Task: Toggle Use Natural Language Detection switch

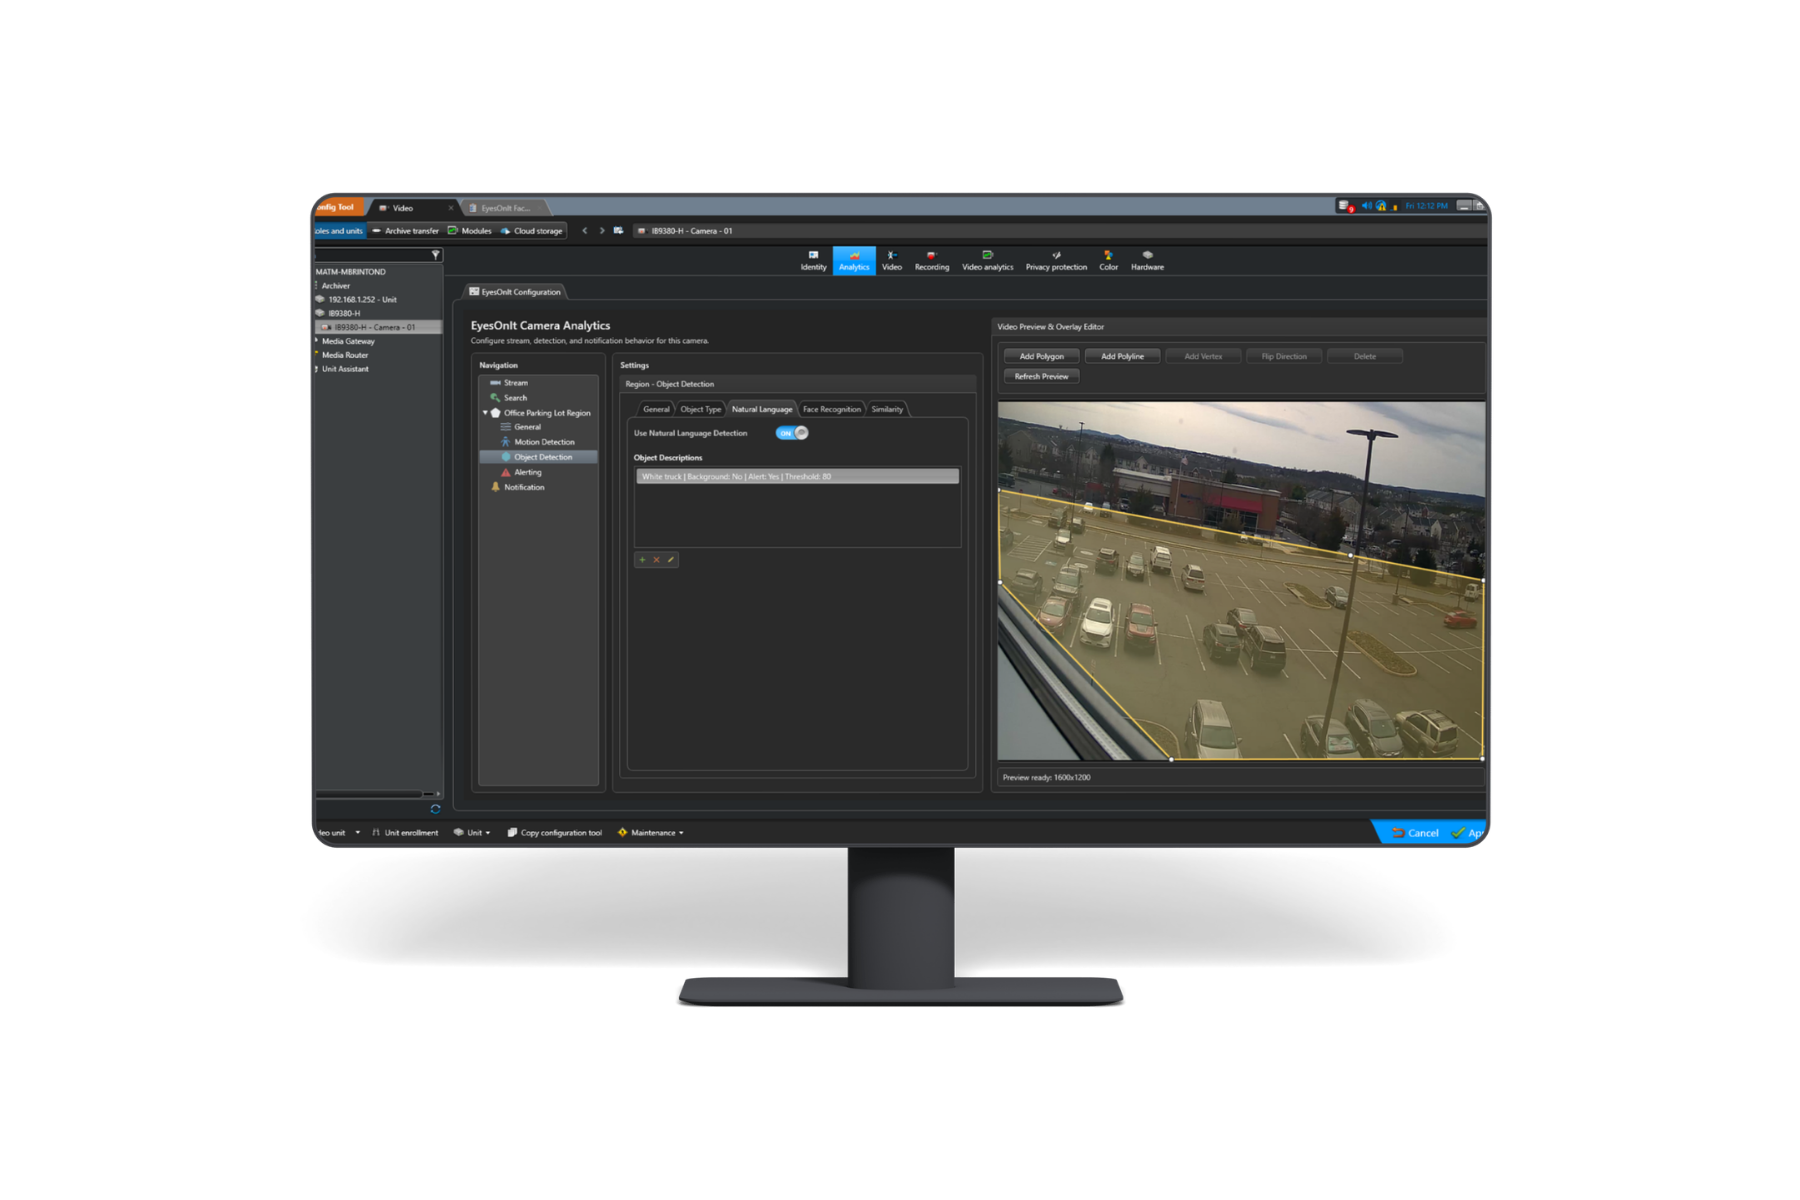Action: pos(792,433)
